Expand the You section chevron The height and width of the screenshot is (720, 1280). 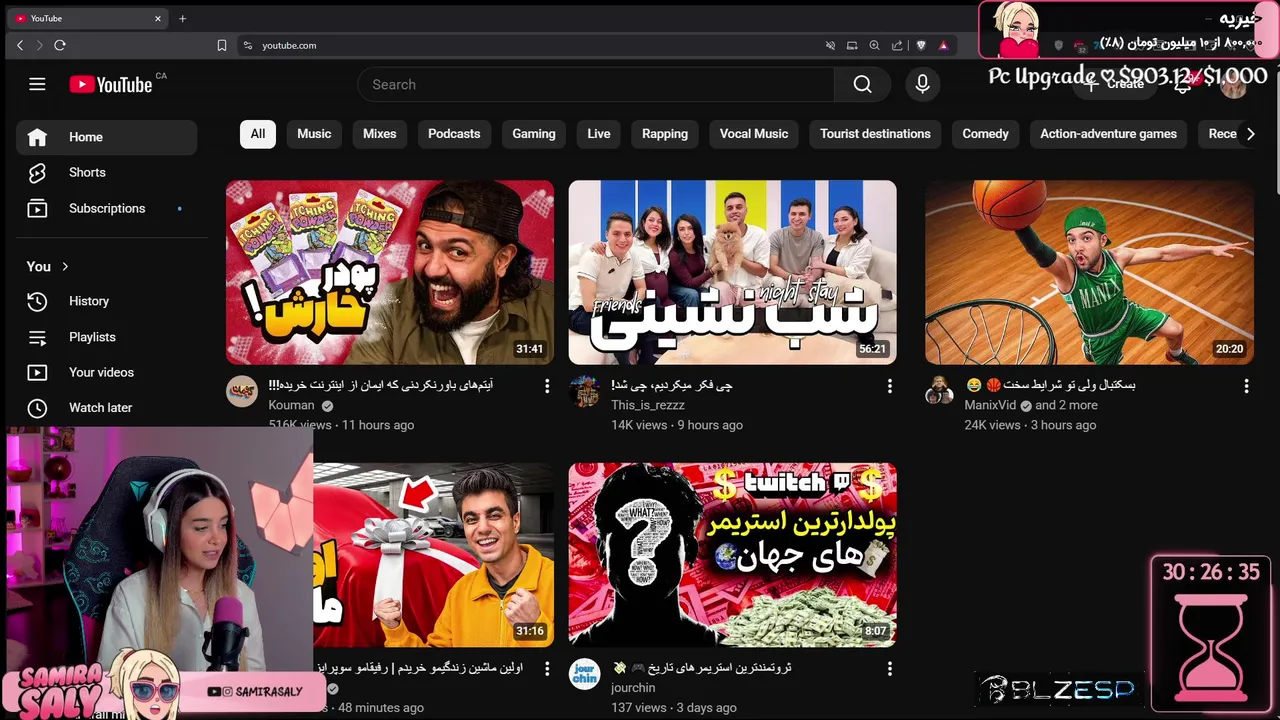tap(65, 266)
